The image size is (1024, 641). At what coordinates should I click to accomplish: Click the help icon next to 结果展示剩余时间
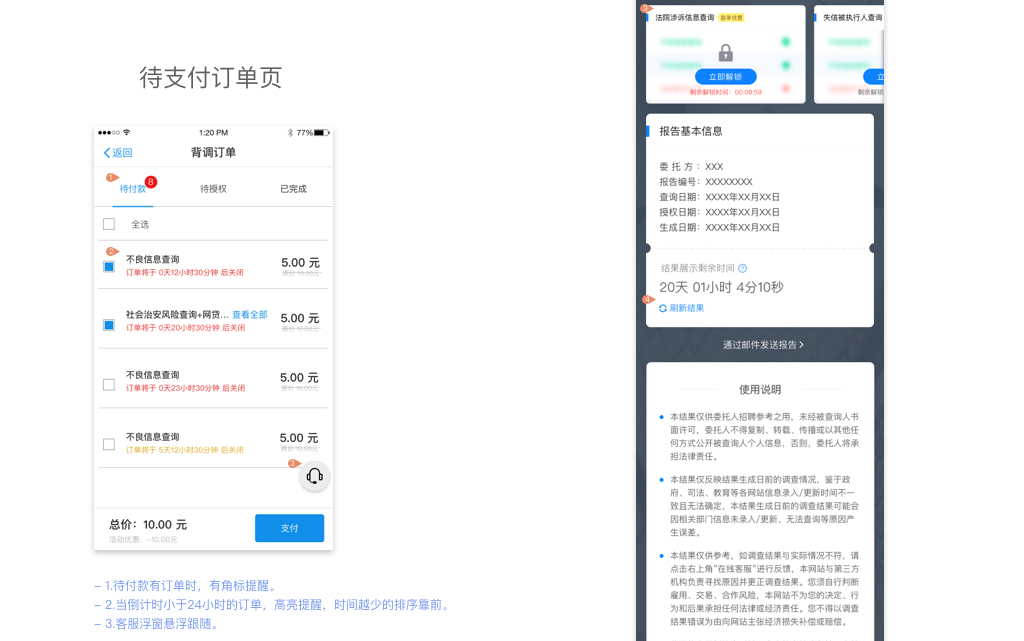point(742,268)
